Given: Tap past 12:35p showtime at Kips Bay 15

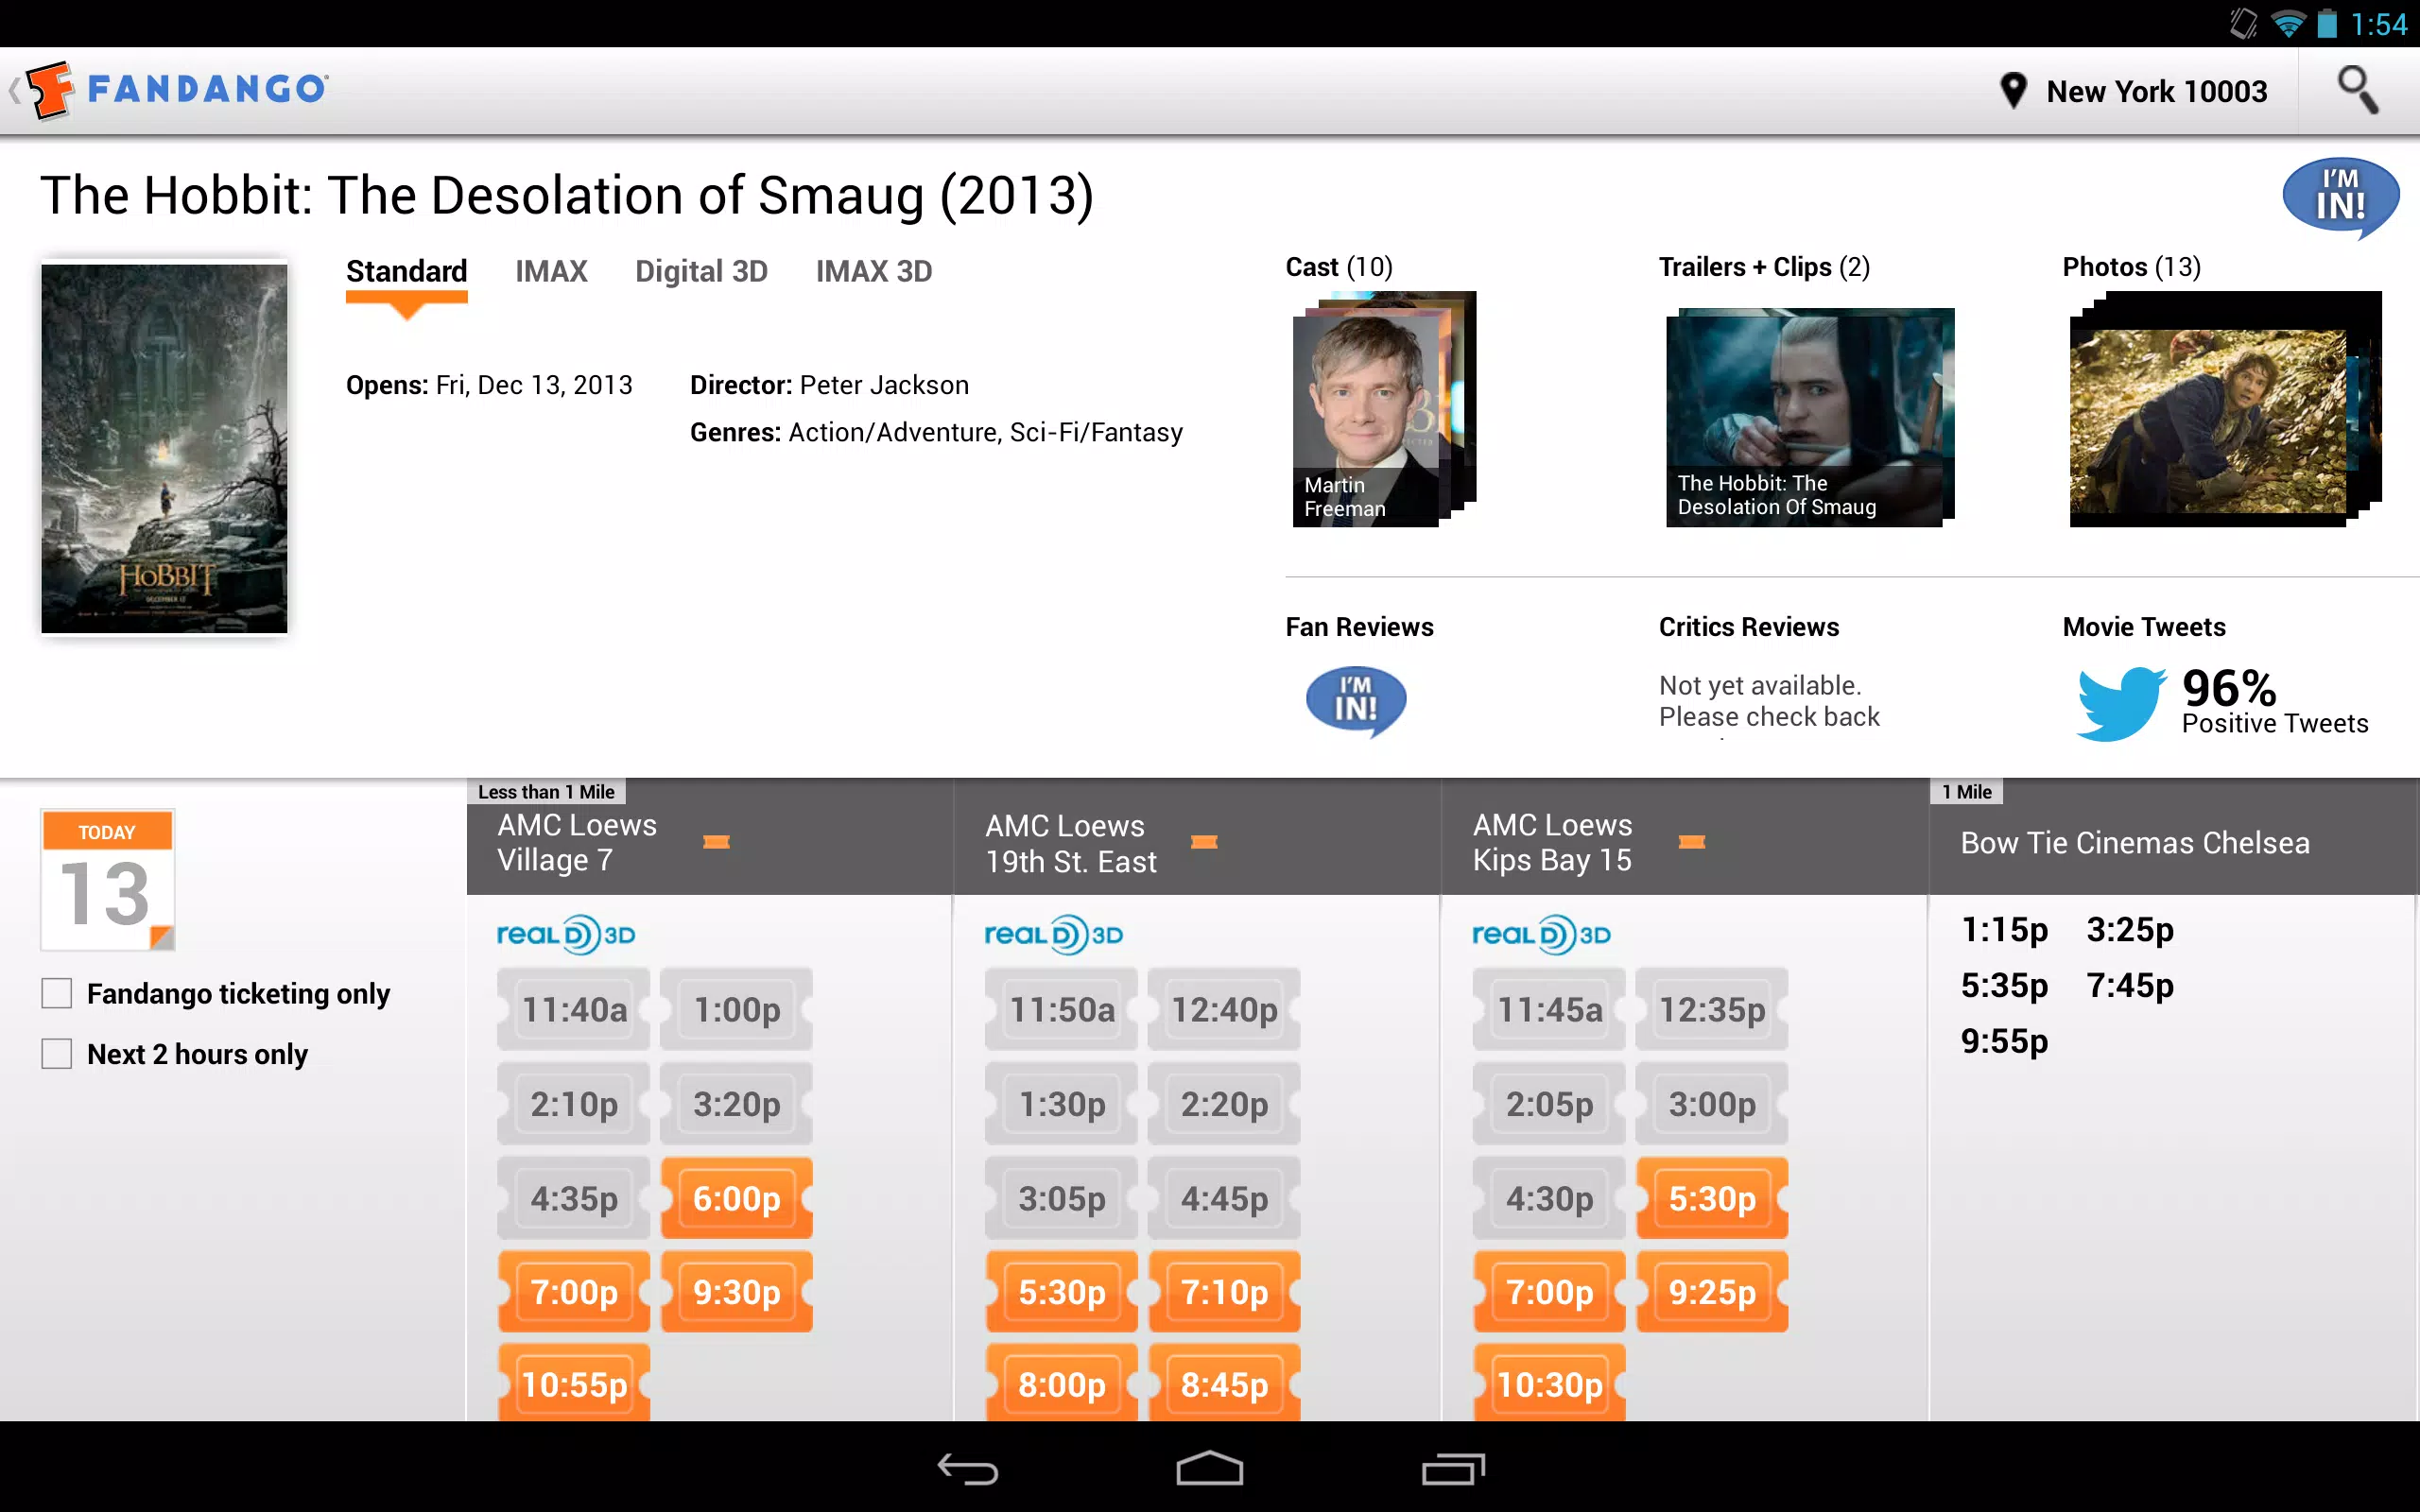Looking at the screenshot, I should point(1712,1009).
